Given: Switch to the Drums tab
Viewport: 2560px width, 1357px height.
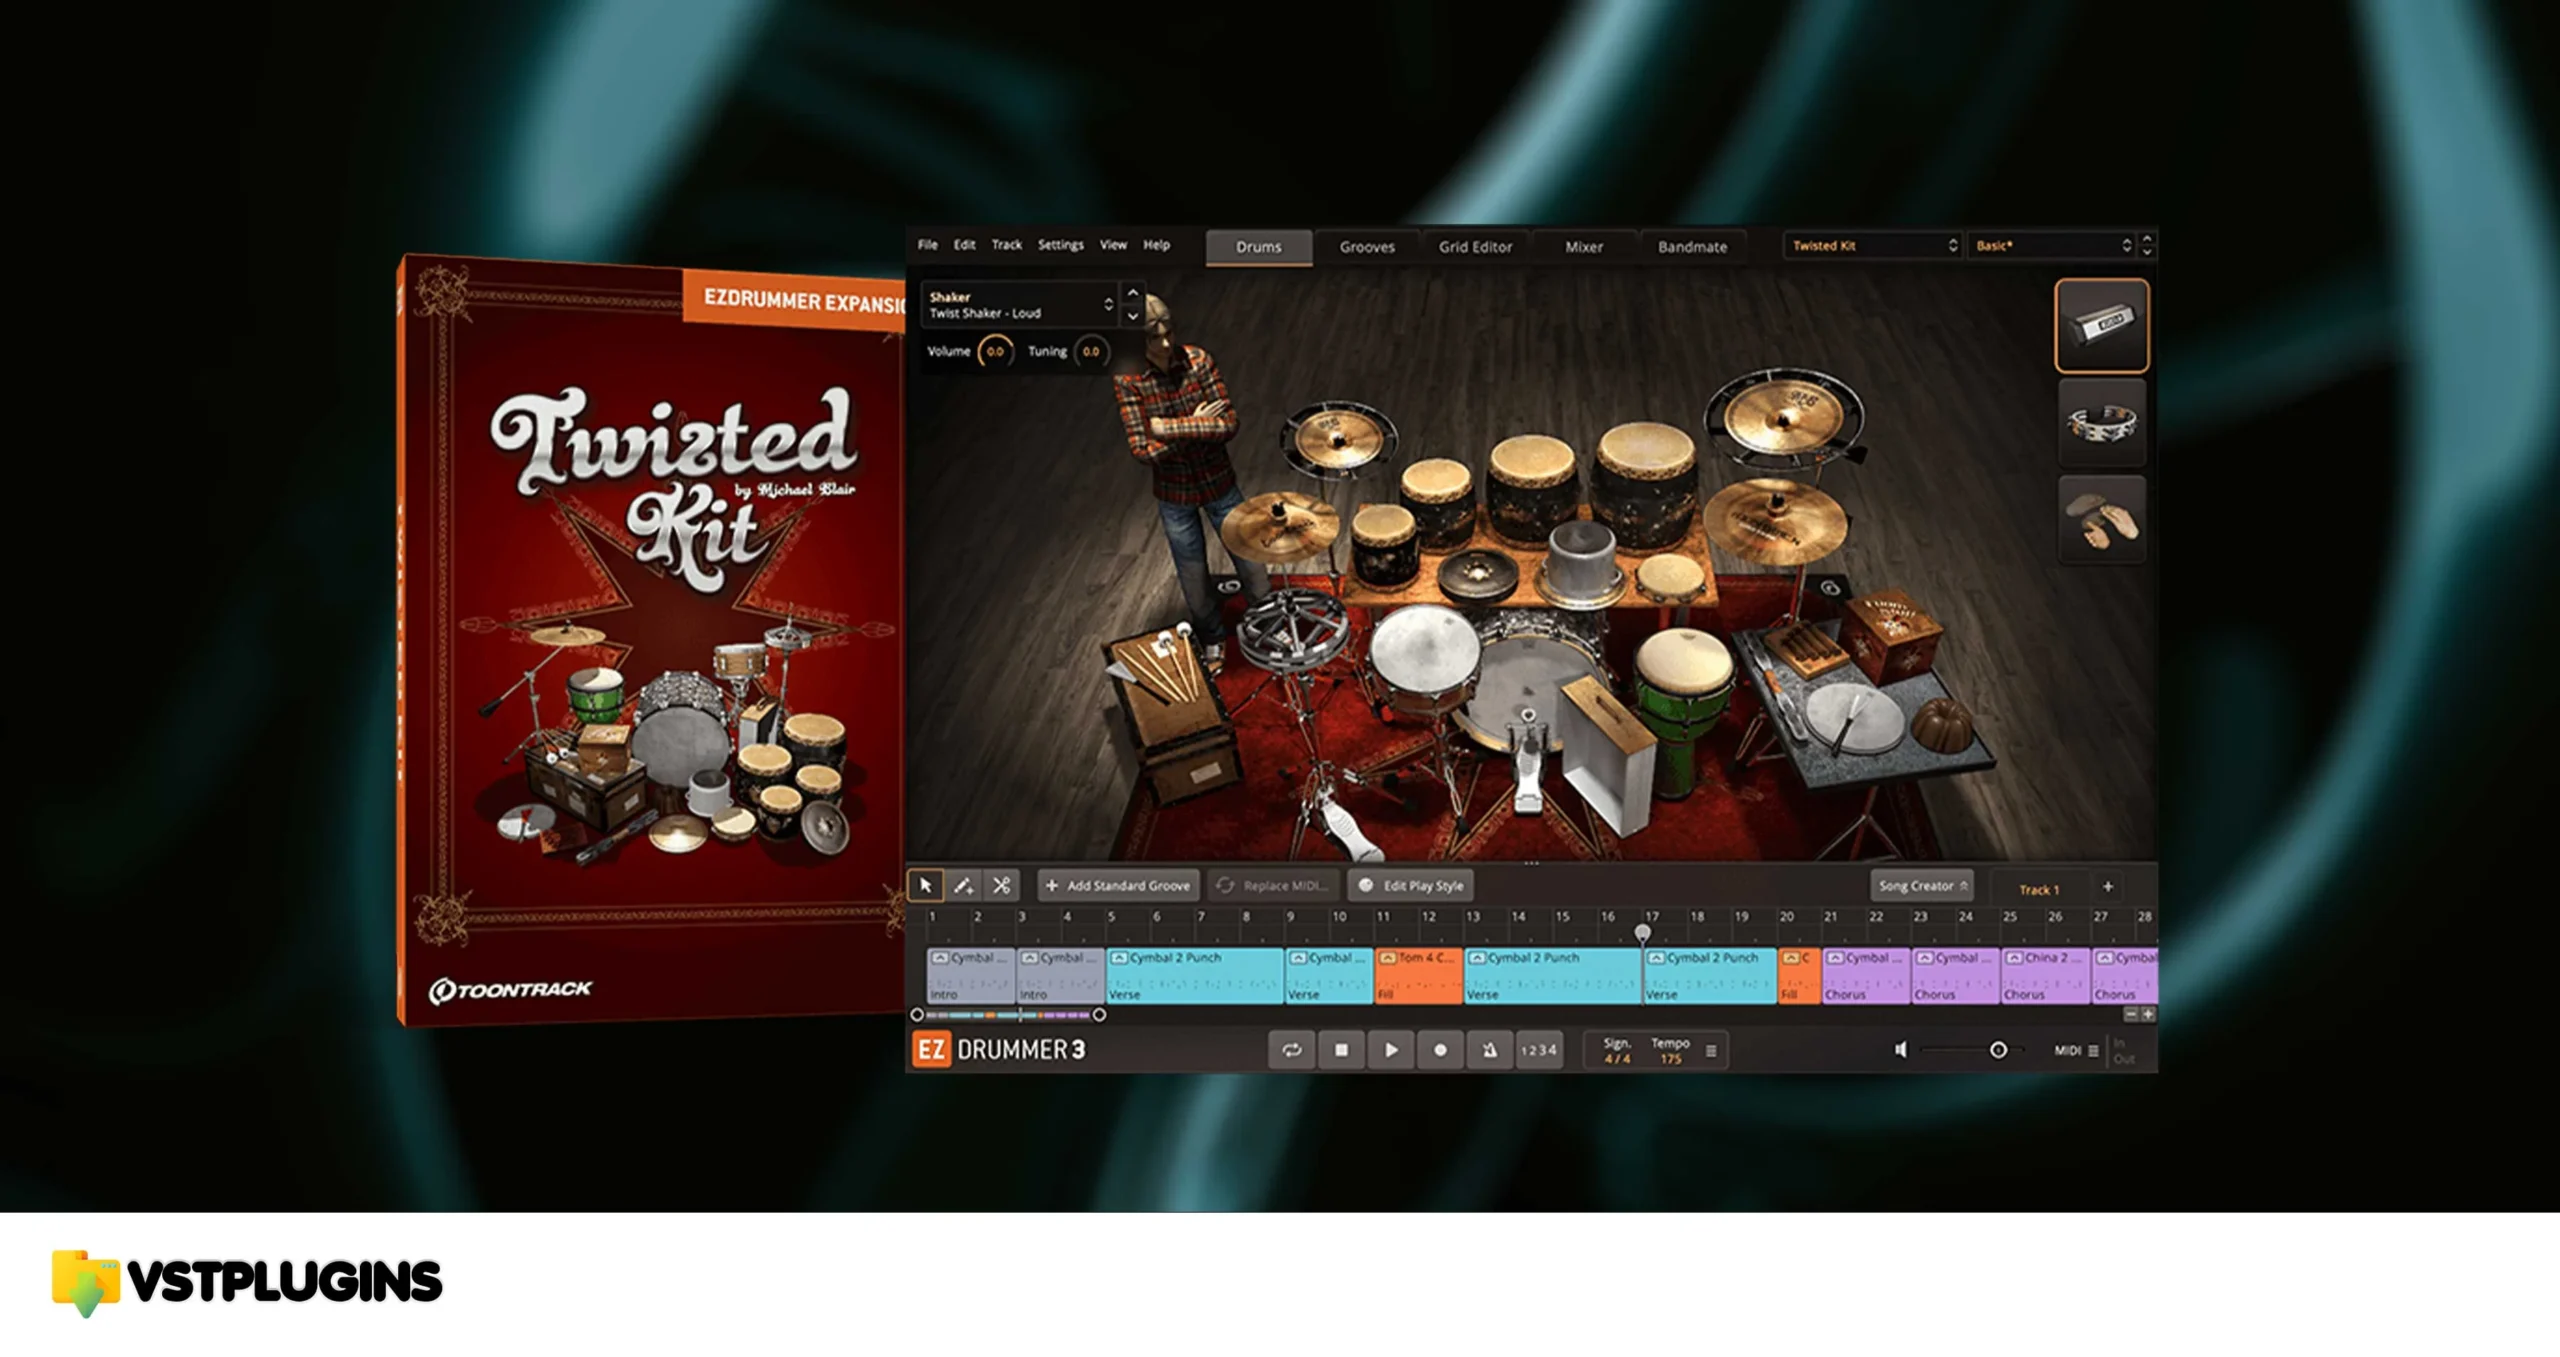Looking at the screenshot, I should (1259, 247).
